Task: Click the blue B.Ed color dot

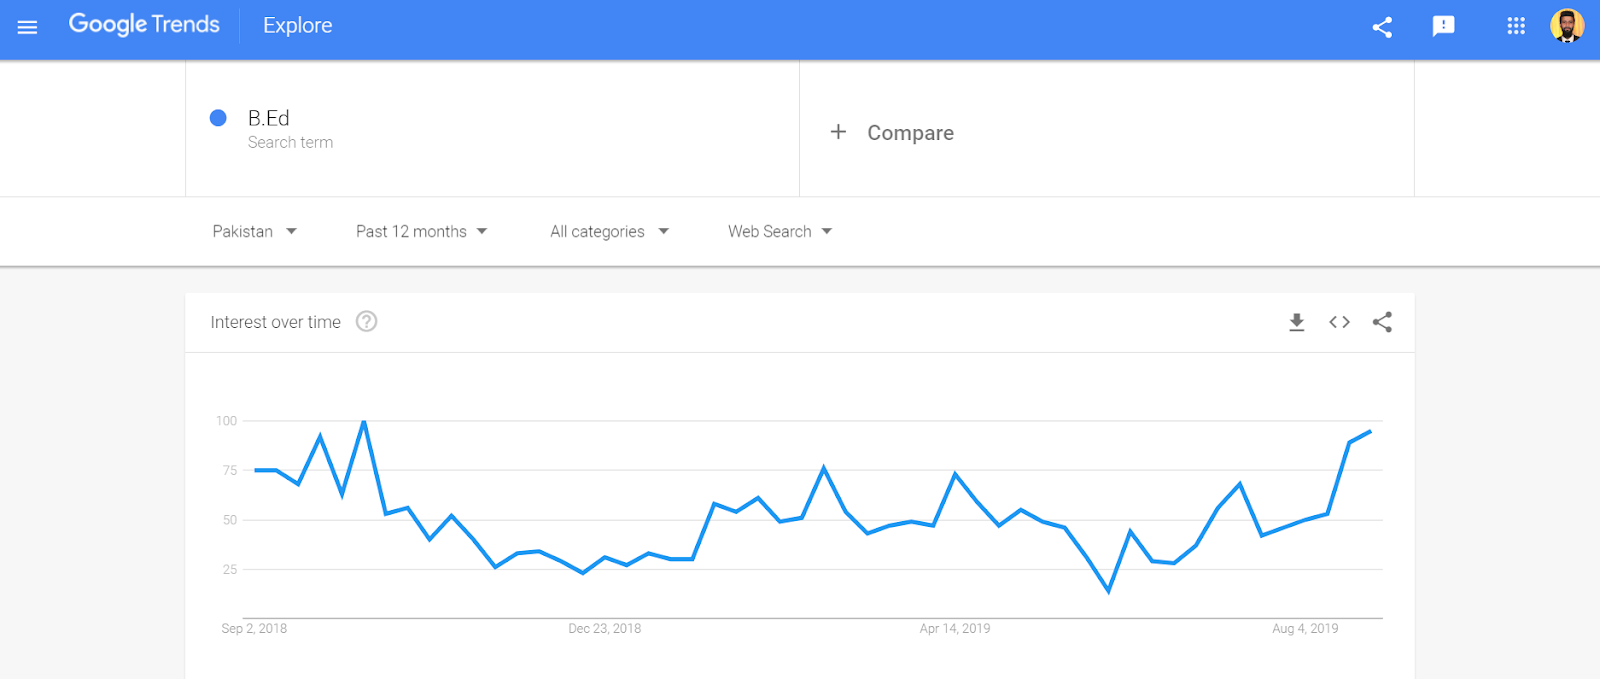Action: coord(218,118)
